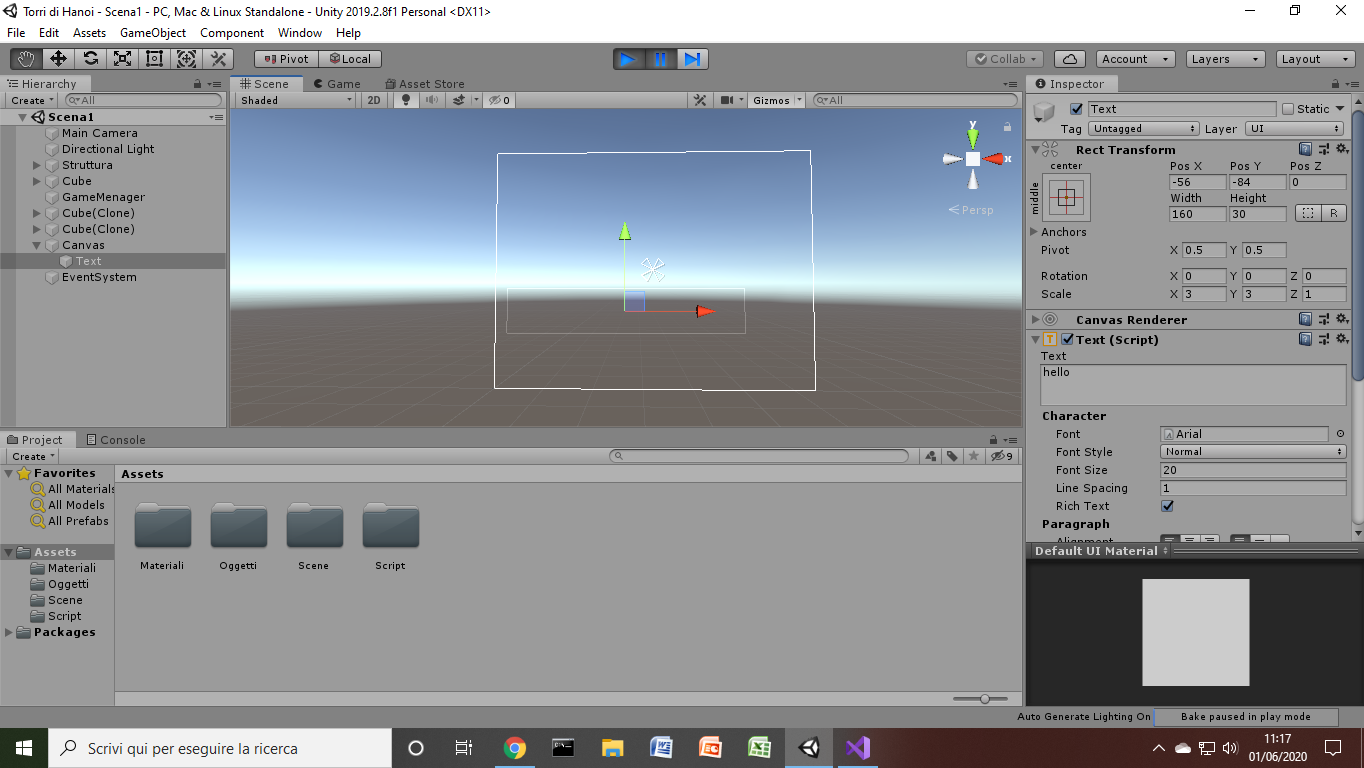Open Unity from the Windows taskbar

(809, 748)
